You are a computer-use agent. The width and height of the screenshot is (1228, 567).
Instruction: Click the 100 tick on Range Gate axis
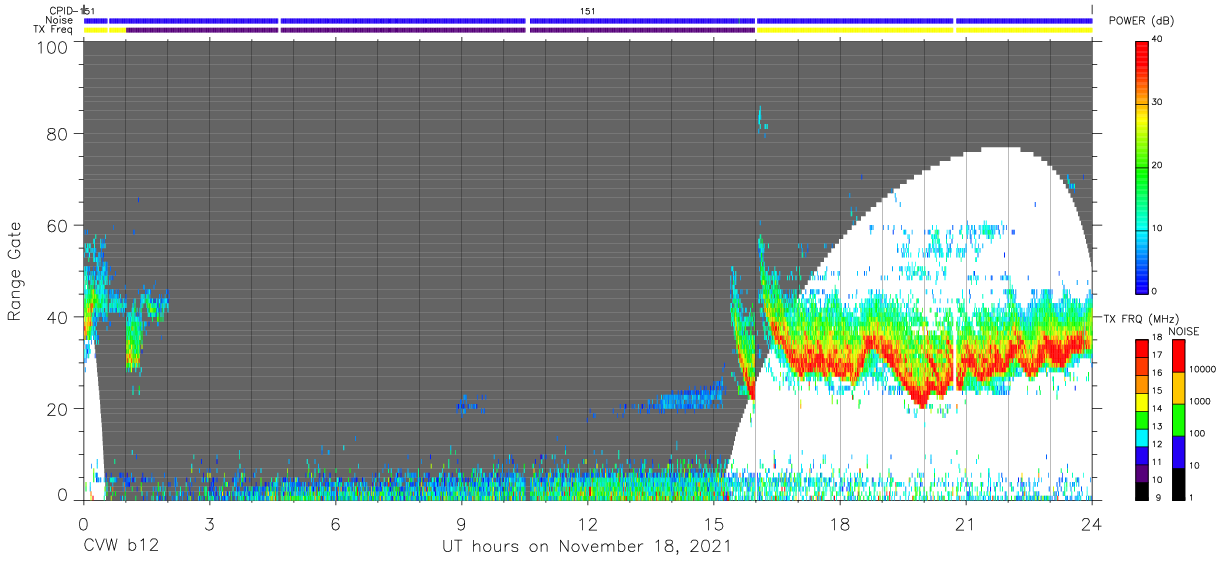coord(52,47)
